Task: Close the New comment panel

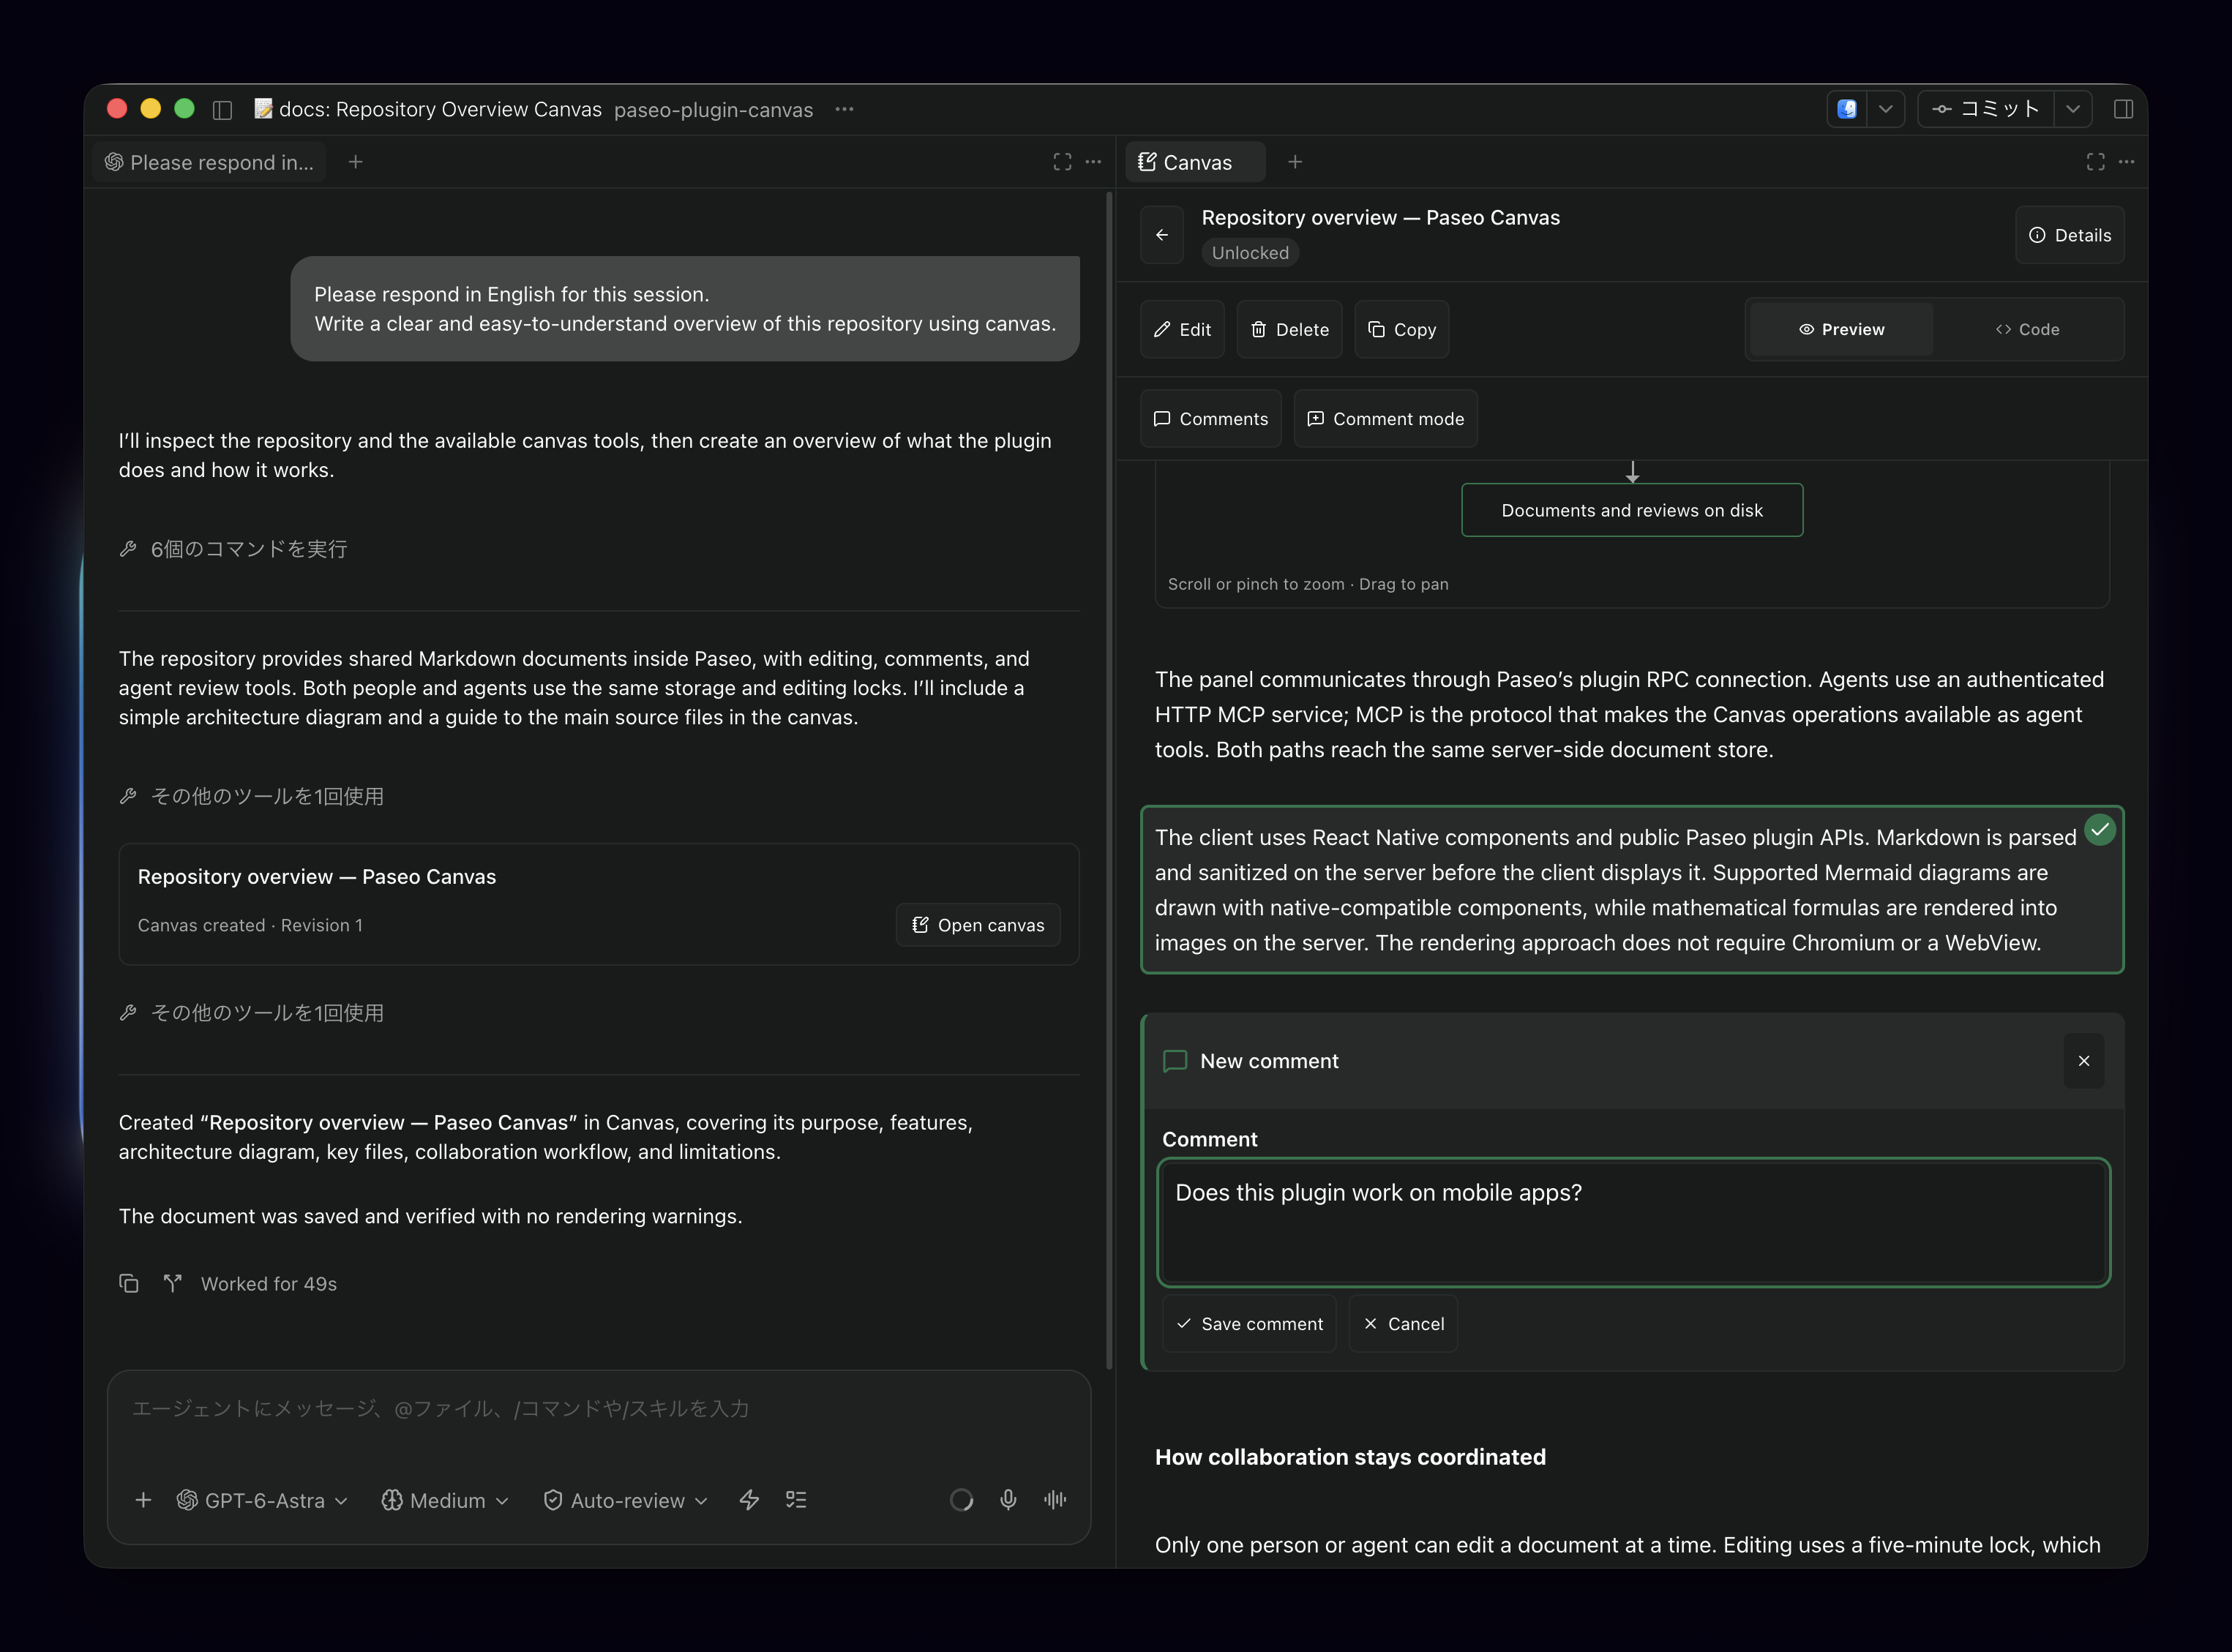Action: point(2084,1061)
